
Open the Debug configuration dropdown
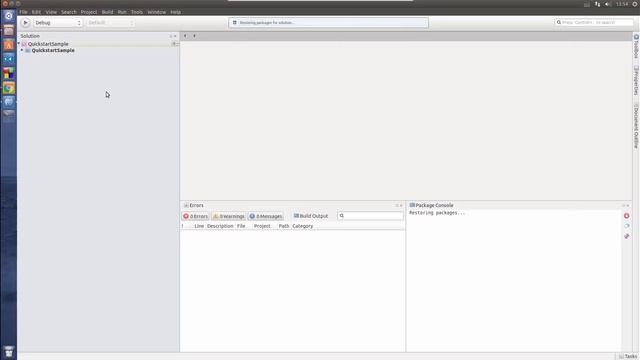(x=58, y=23)
